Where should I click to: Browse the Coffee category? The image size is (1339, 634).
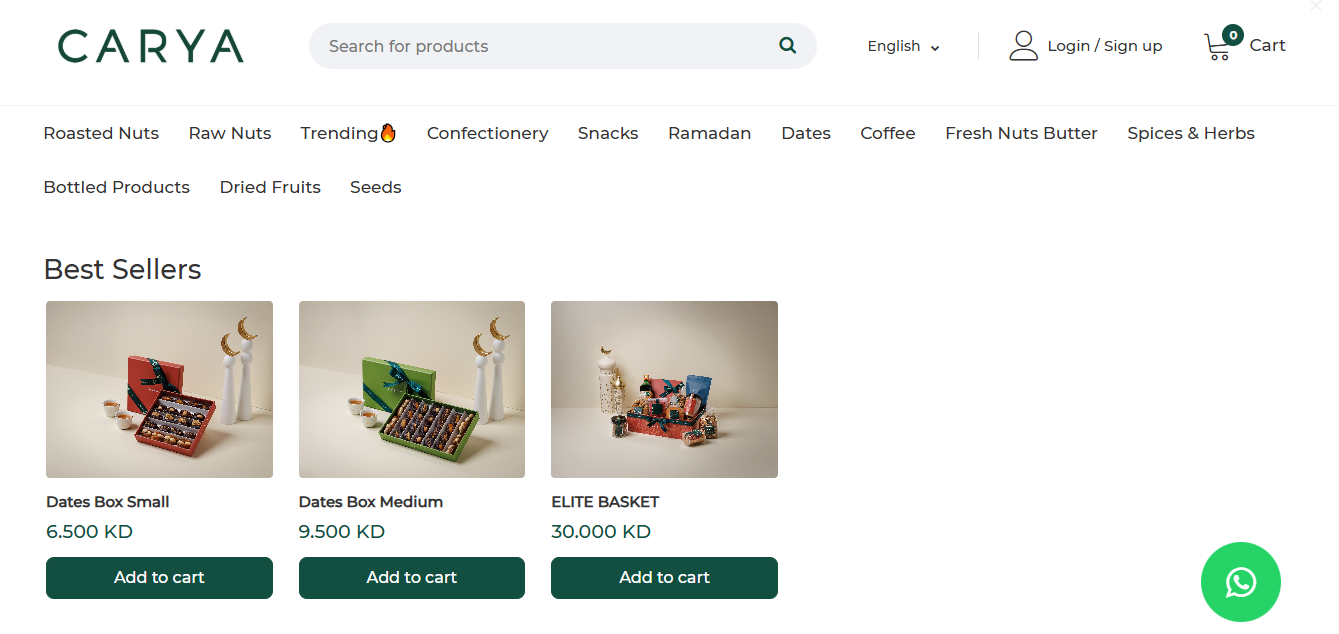click(x=887, y=133)
